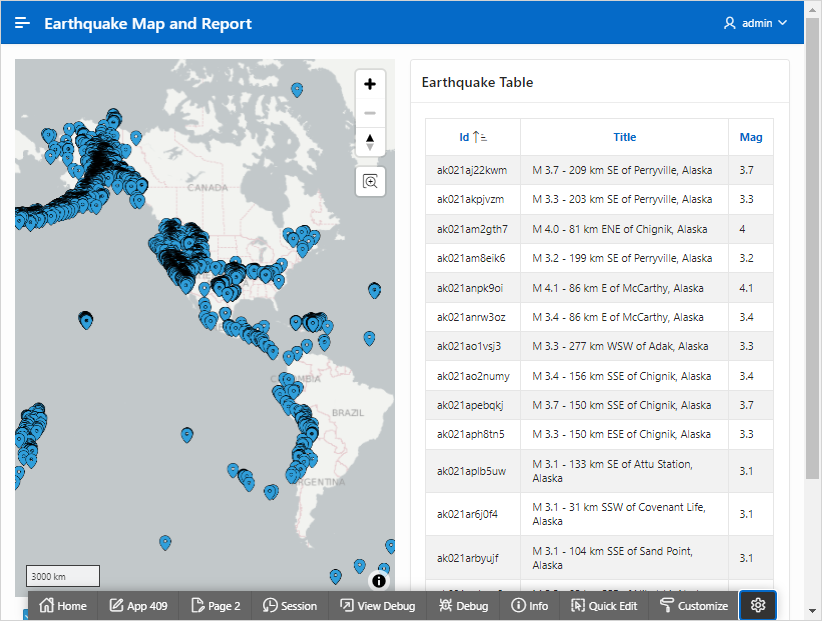Zoom out on the earthquake map
The width and height of the screenshot is (822, 621).
click(370, 113)
